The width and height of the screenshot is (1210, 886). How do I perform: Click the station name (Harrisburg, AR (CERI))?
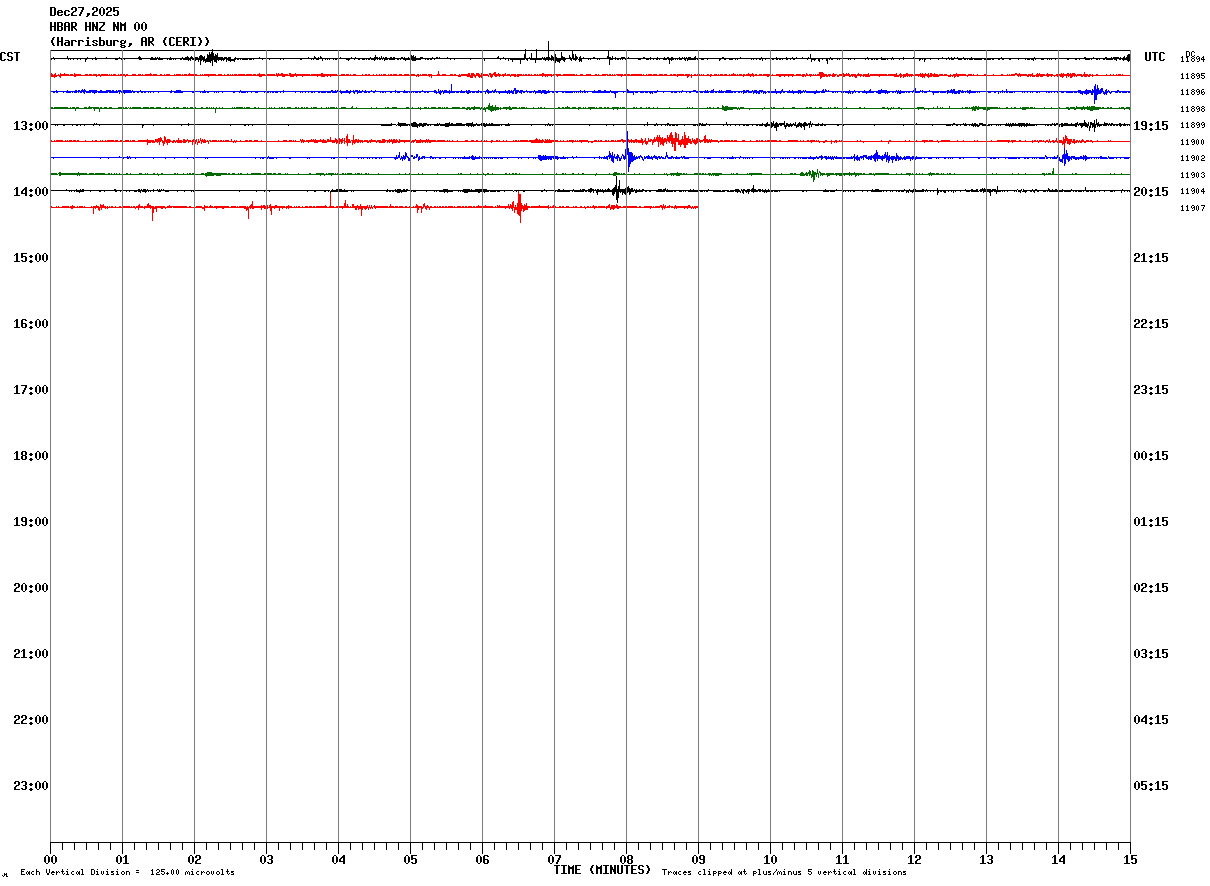coord(130,42)
